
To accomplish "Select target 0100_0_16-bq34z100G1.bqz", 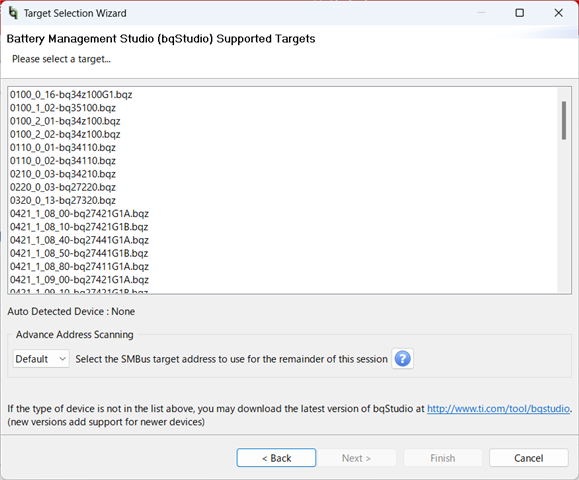I will [x=71, y=95].
